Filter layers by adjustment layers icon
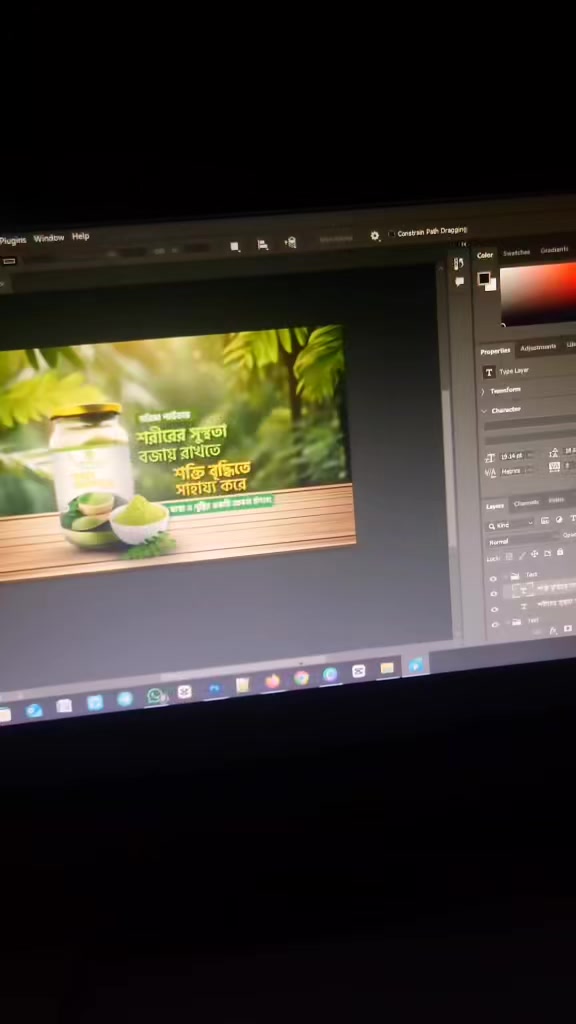 [x=559, y=520]
